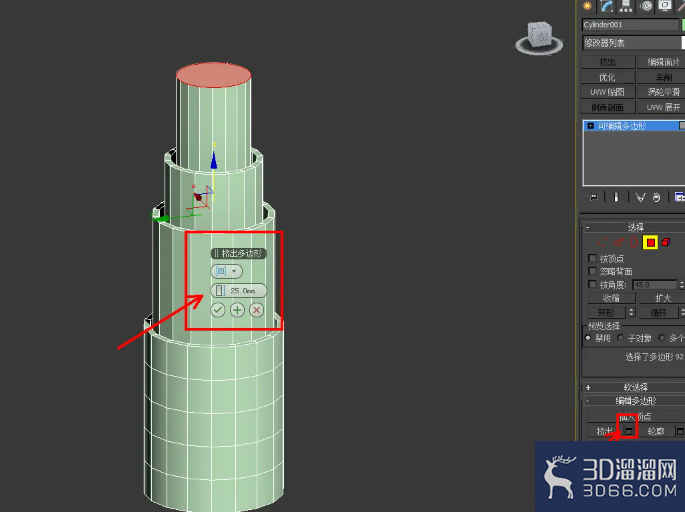Click Configure Modifier Sets icon
Image resolution: width=685 pixels, height=512 pixels.
(679, 197)
